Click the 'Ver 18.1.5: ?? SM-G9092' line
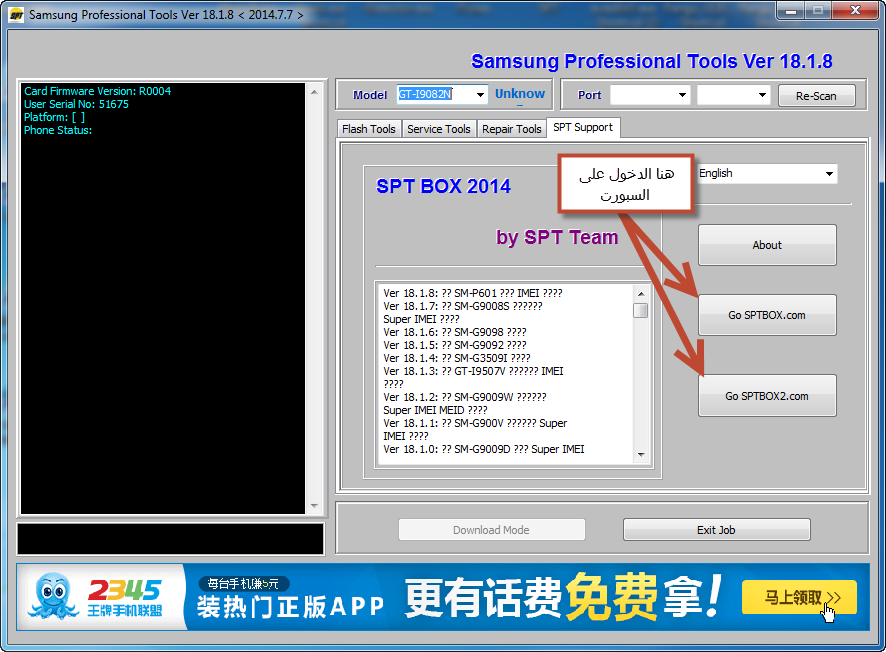The image size is (886, 652). click(x=454, y=345)
